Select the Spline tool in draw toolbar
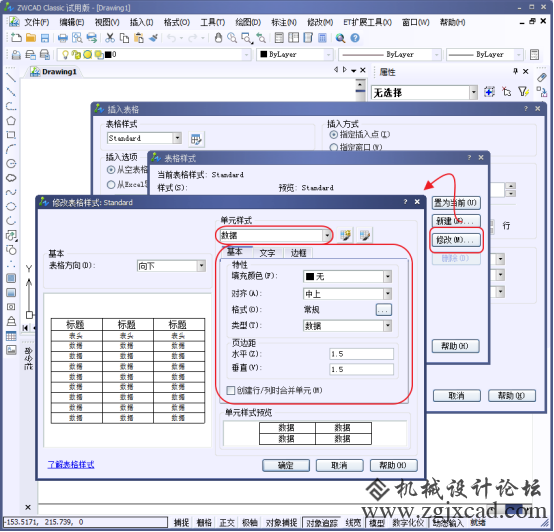554x532 pixels. pos(11,192)
